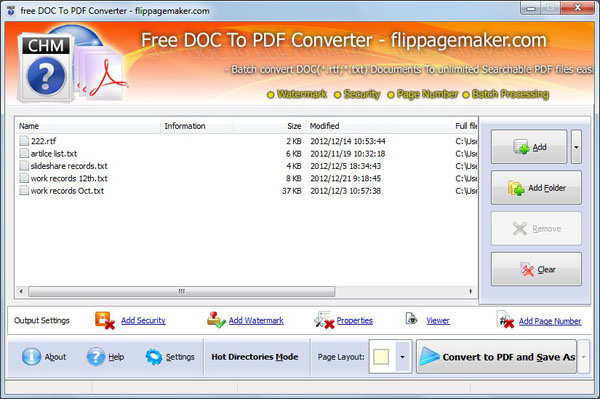Click the blue info About icon
This screenshot has height=399, width=600.
click(31, 357)
